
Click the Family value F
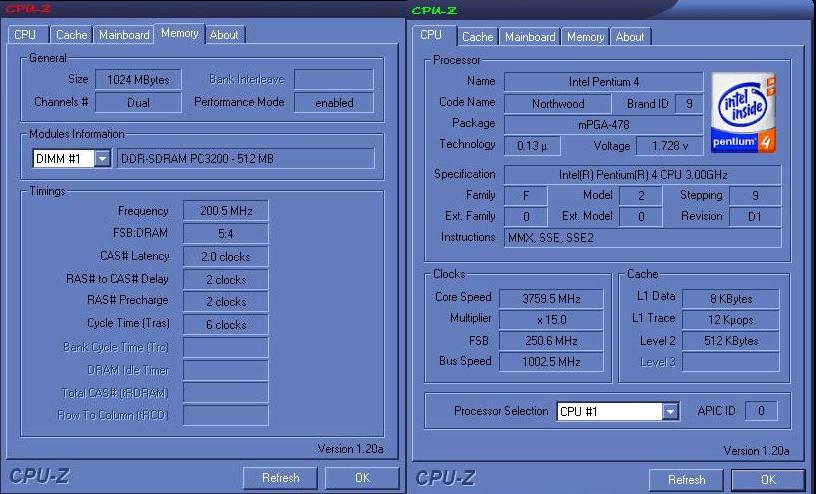coord(526,196)
